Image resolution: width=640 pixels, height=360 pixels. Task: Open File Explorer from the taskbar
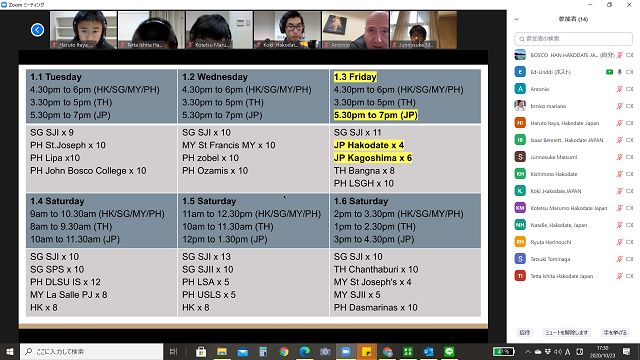pyautogui.click(x=222, y=351)
